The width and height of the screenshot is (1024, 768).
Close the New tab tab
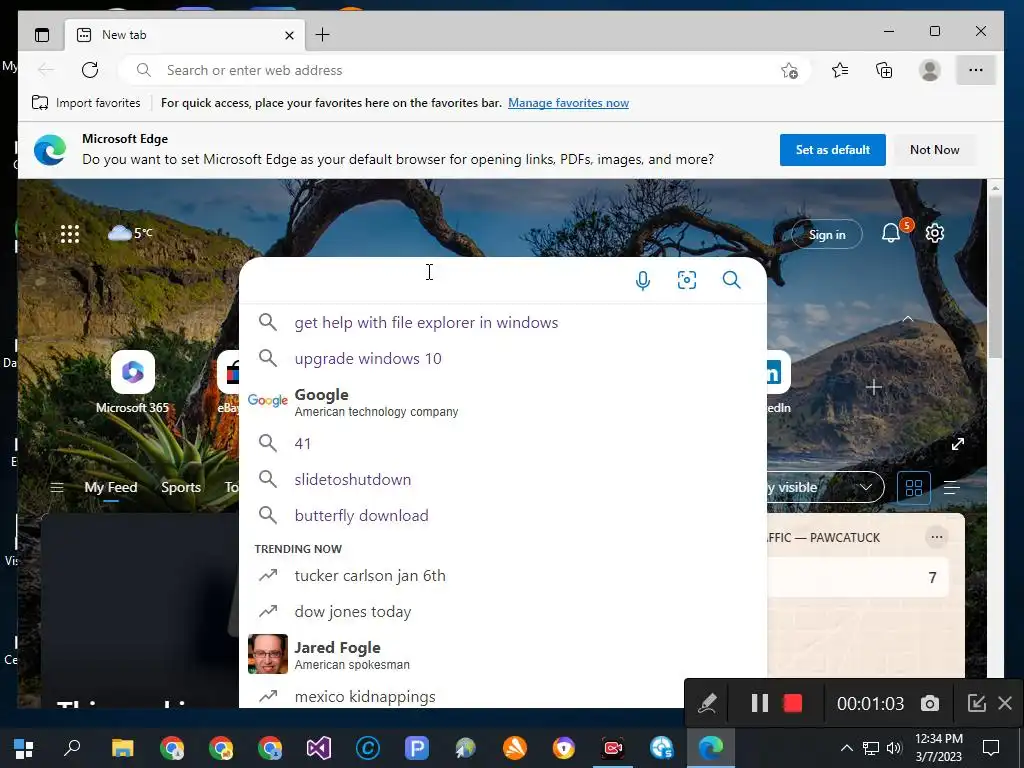[289, 35]
